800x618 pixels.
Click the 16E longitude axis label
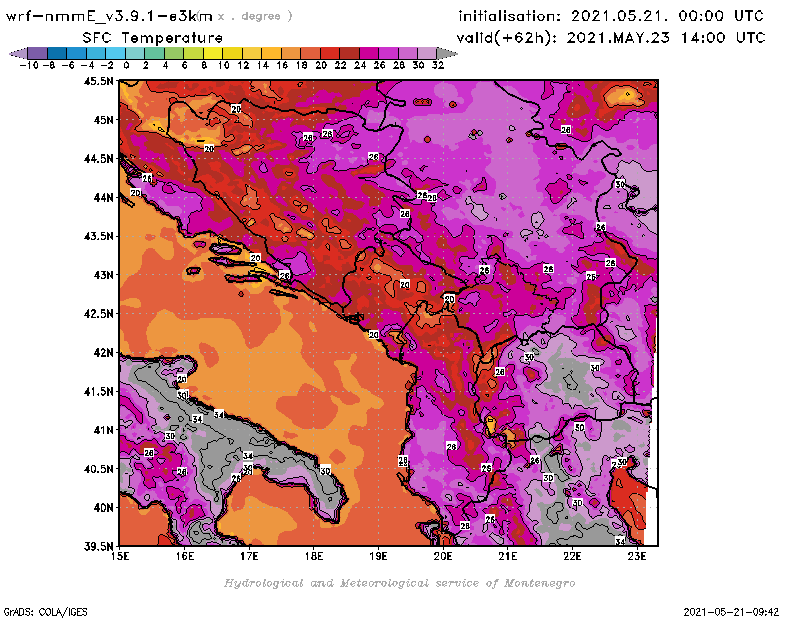185,556
